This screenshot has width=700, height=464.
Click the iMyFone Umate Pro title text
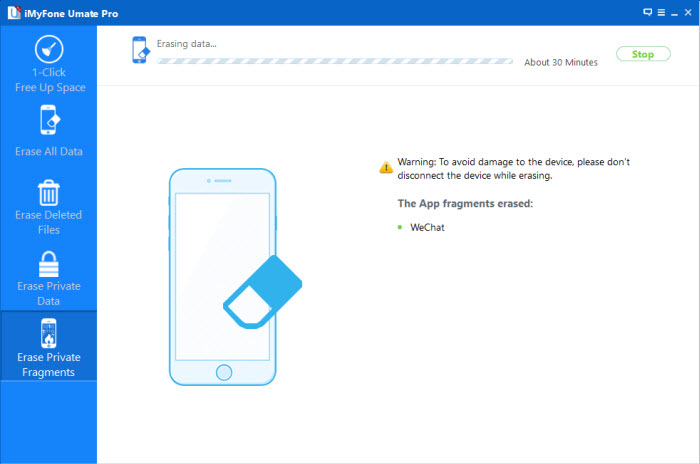(x=71, y=13)
